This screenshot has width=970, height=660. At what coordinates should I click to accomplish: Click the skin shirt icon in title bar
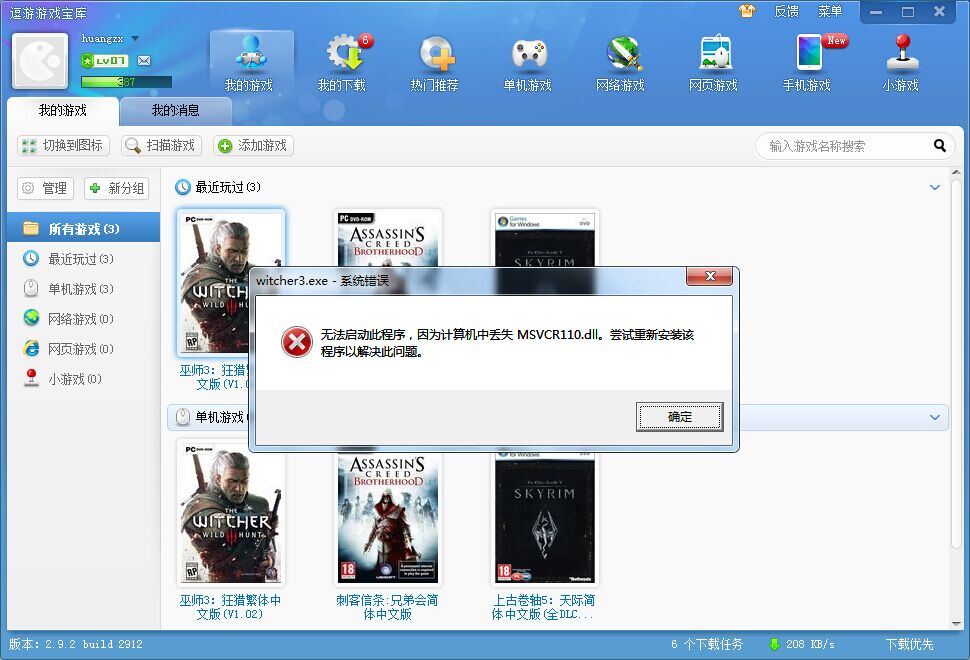(747, 11)
